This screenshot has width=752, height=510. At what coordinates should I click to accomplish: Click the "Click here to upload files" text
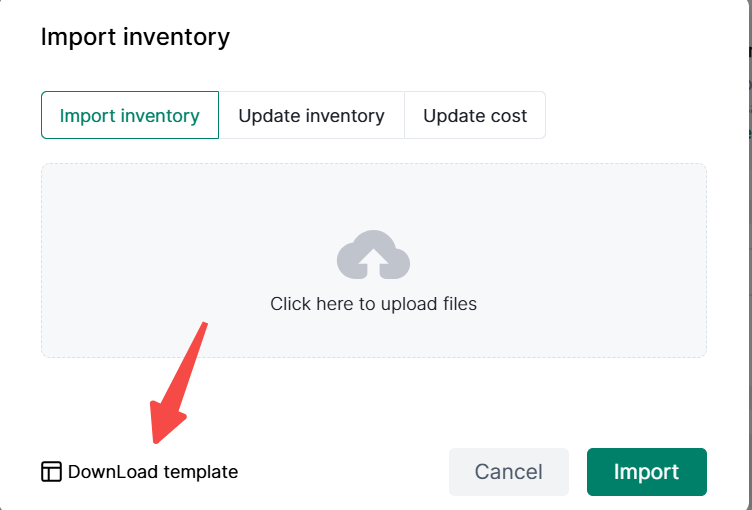click(x=373, y=304)
